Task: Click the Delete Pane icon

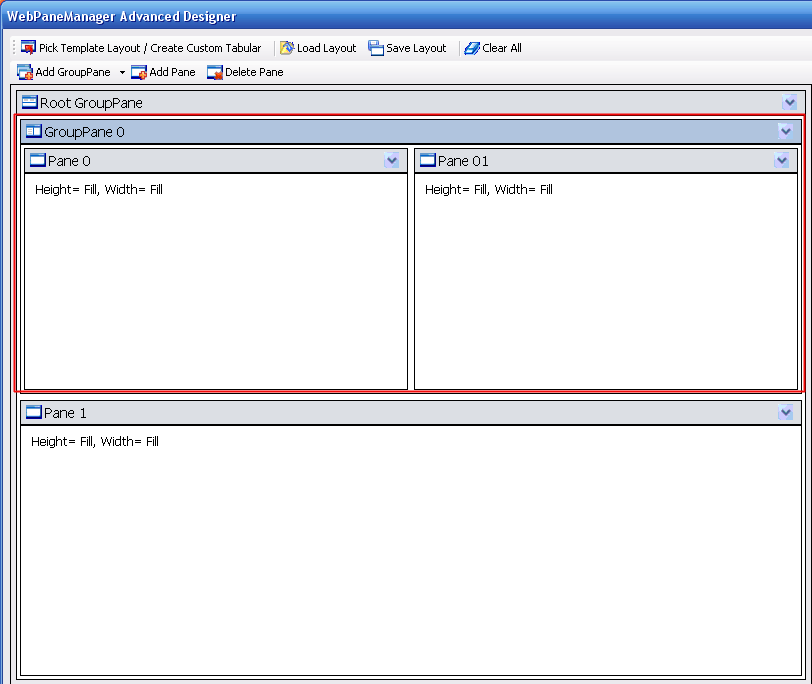Action: pos(215,72)
